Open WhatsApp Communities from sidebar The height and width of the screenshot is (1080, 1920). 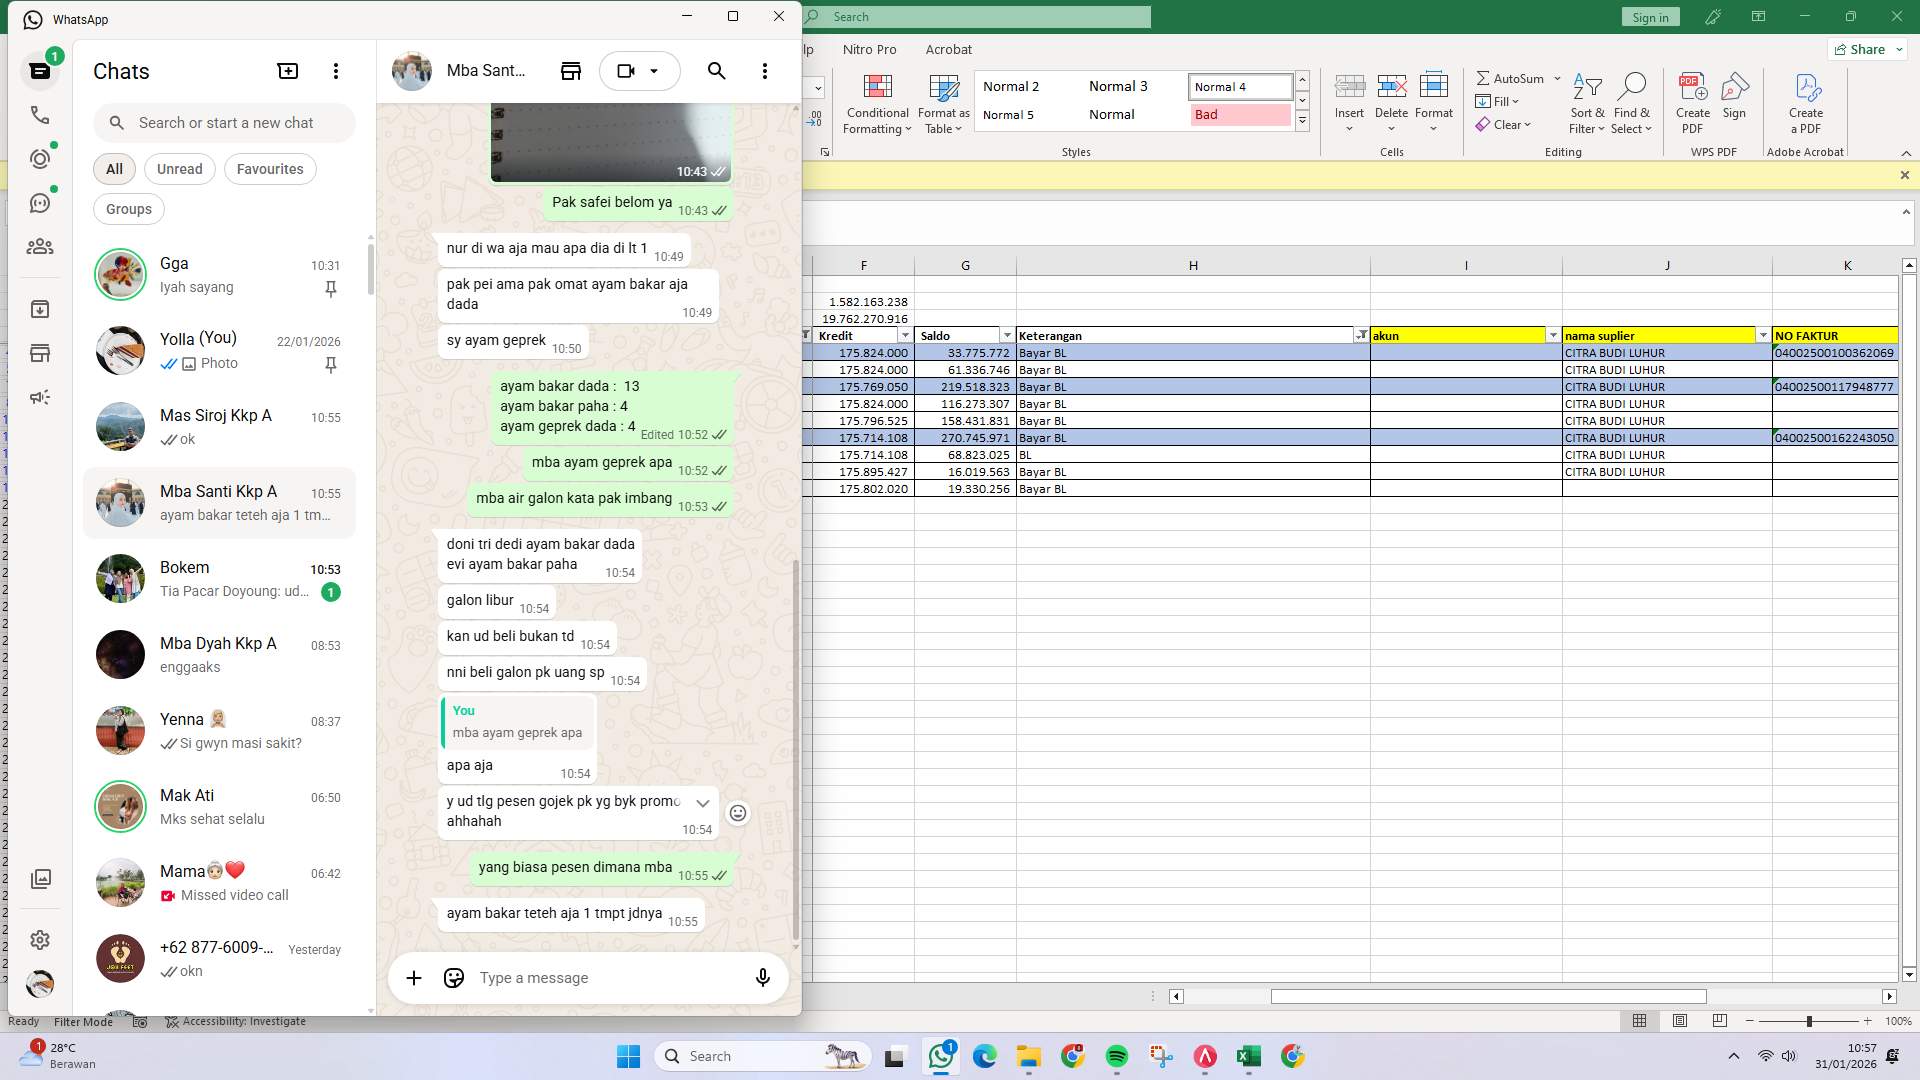(x=40, y=247)
